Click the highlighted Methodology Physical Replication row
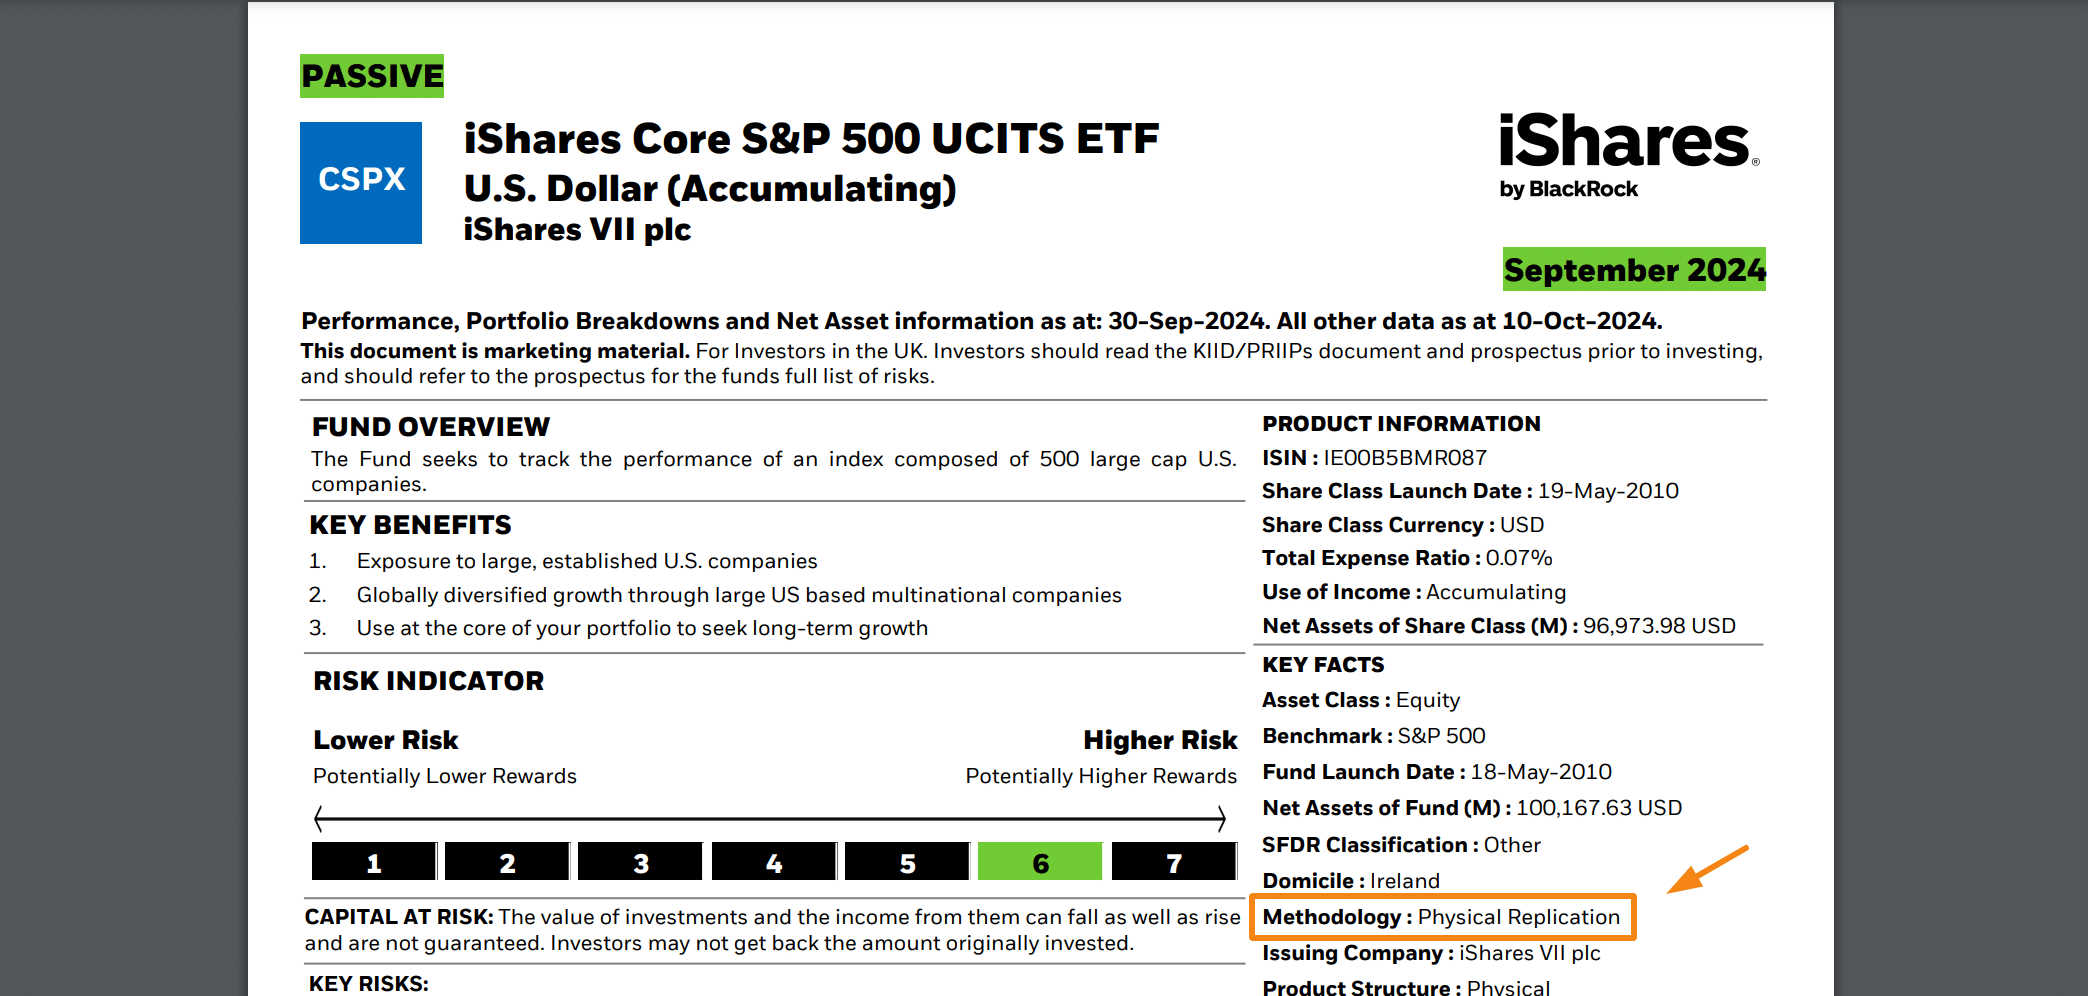 point(1443,917)
